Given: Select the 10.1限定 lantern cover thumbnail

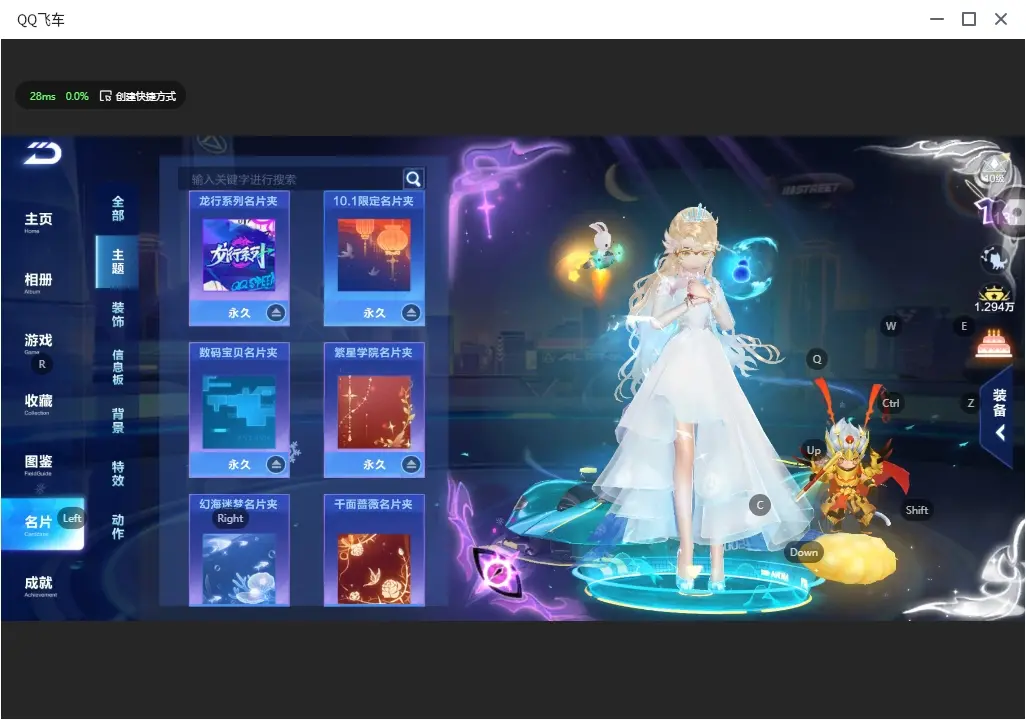Looking at the screenshot, I should tap(374, 255).
